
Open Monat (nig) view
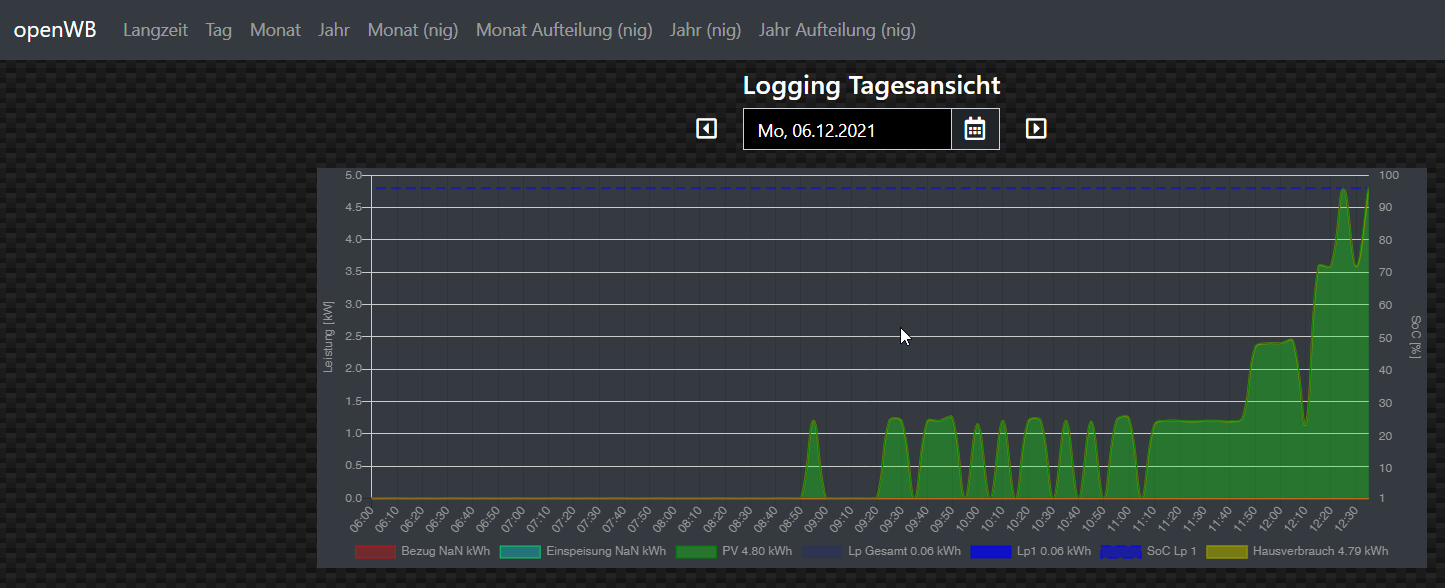click(413, 30)
